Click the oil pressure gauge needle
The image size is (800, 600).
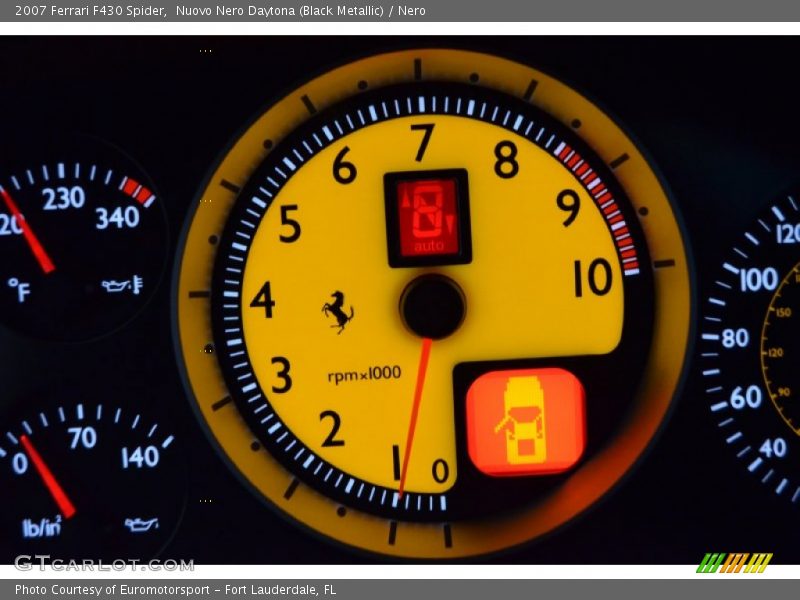click(x=48, y=477)
